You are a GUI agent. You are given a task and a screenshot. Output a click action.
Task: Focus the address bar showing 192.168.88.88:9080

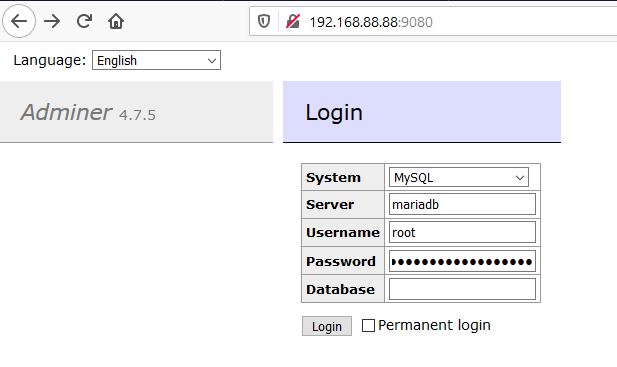click(433, 22)
